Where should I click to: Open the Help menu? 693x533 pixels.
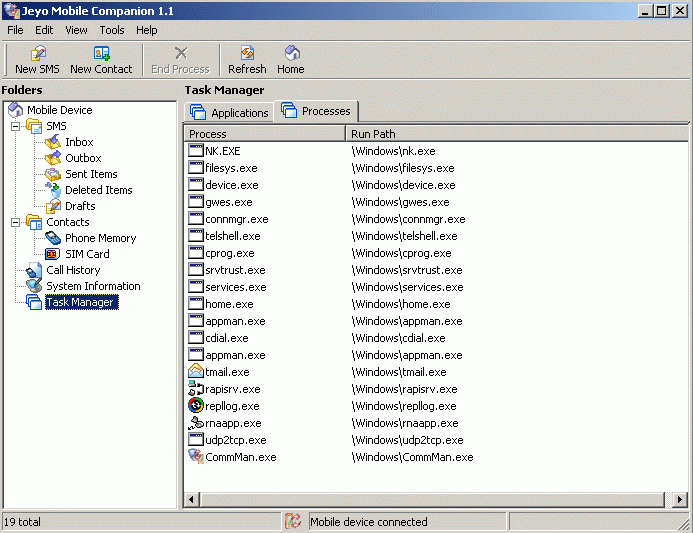coord(147,30)
